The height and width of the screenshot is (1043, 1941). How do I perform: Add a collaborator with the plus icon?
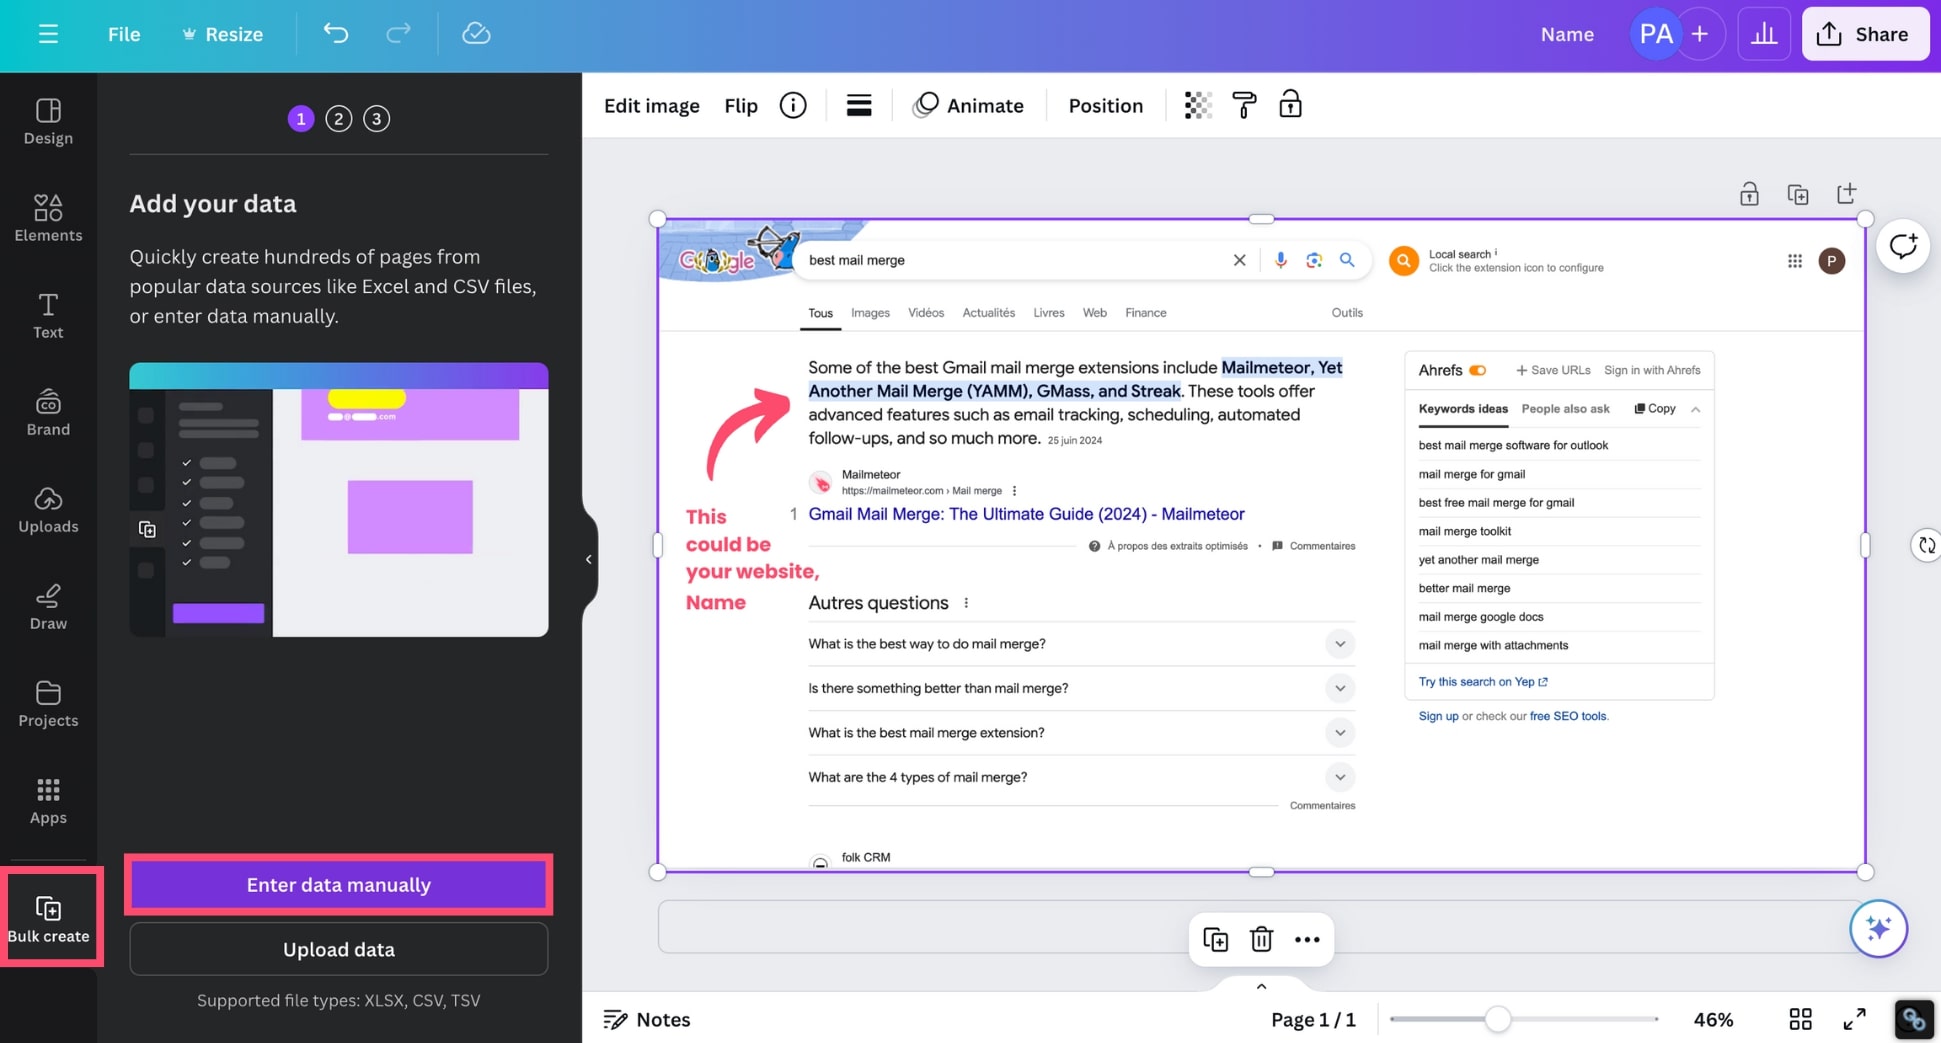tap(1700, 34)
